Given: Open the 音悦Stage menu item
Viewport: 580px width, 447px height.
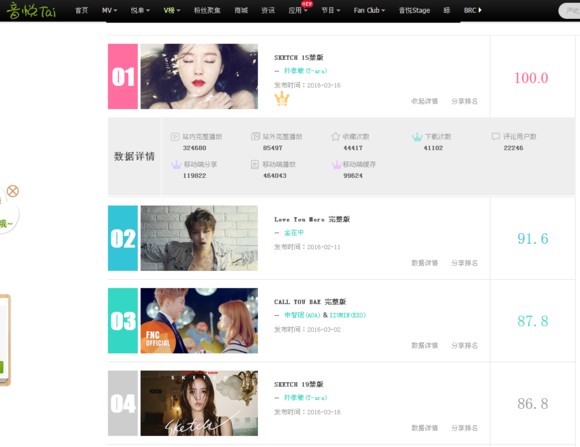Looking at the screenshot, I should click(414, 10).
